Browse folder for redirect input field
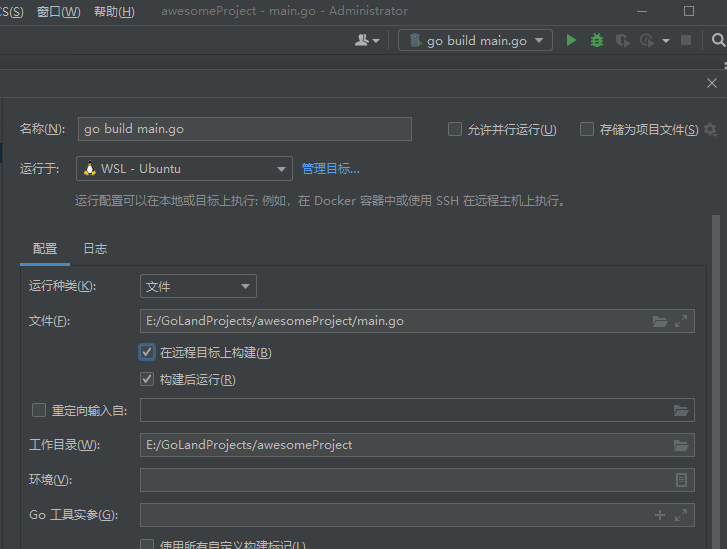727x549 pixels. (681, 410)
